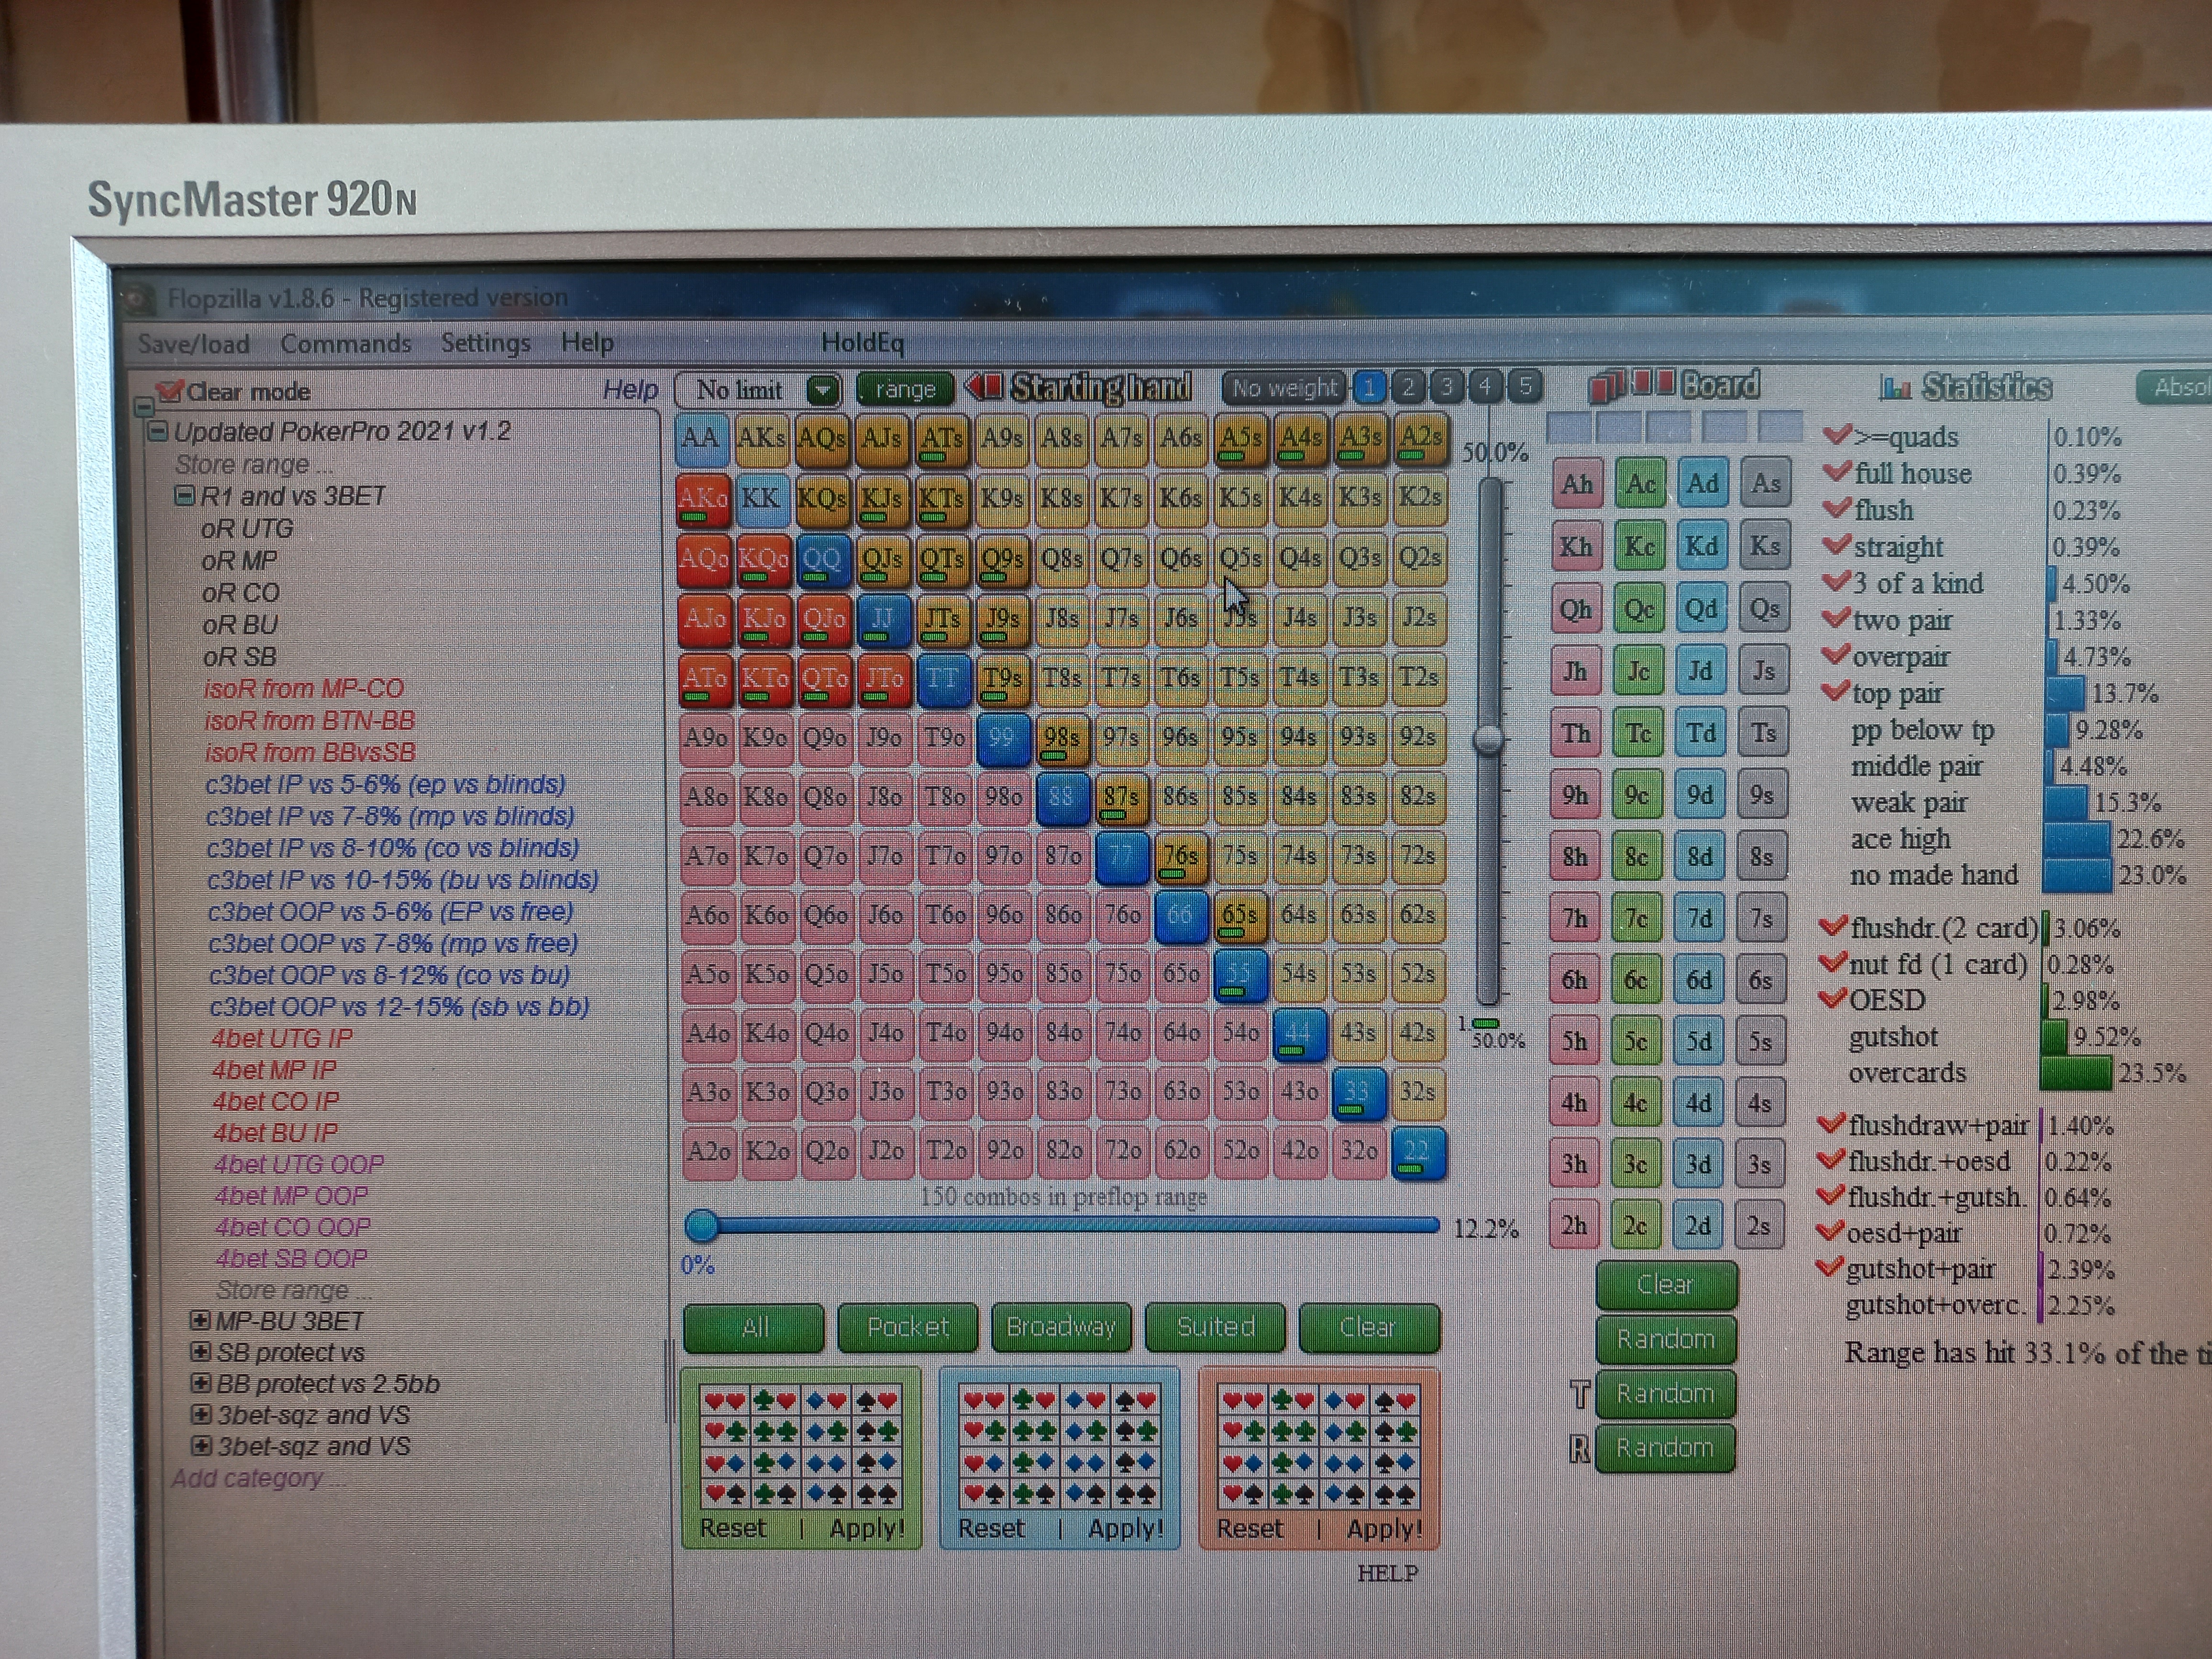Pick the Kc board card

1639,547
